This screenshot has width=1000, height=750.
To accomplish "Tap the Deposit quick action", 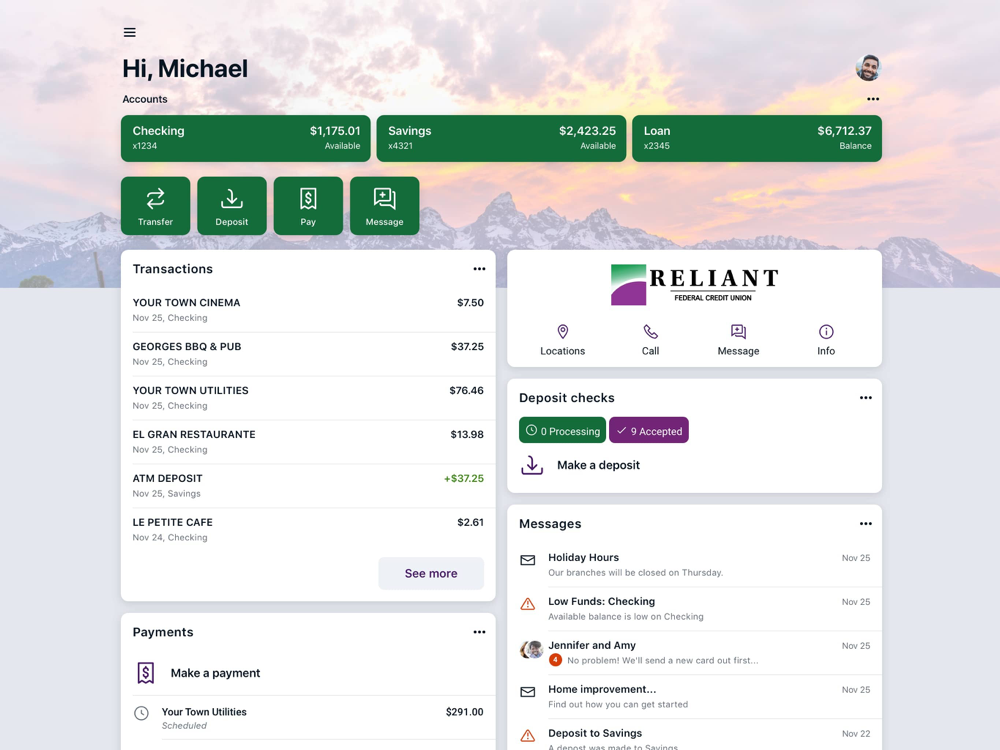I will click(x=232, y=206).
